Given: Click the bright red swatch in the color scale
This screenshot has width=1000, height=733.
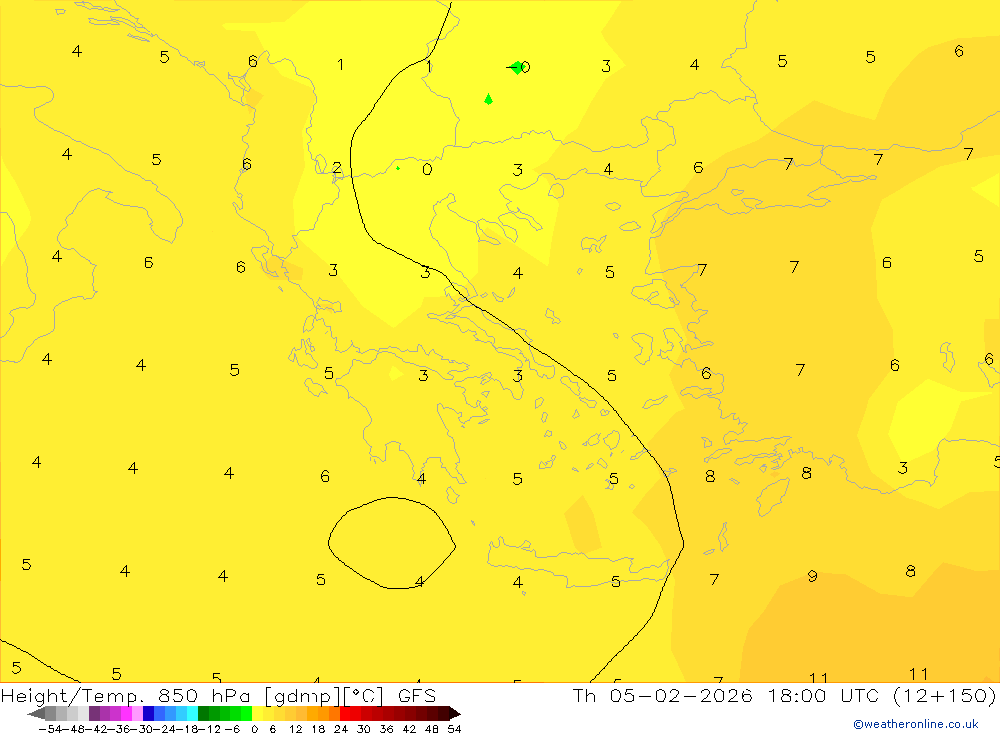Looking at the screenshot, I should [x=345, y=713].
